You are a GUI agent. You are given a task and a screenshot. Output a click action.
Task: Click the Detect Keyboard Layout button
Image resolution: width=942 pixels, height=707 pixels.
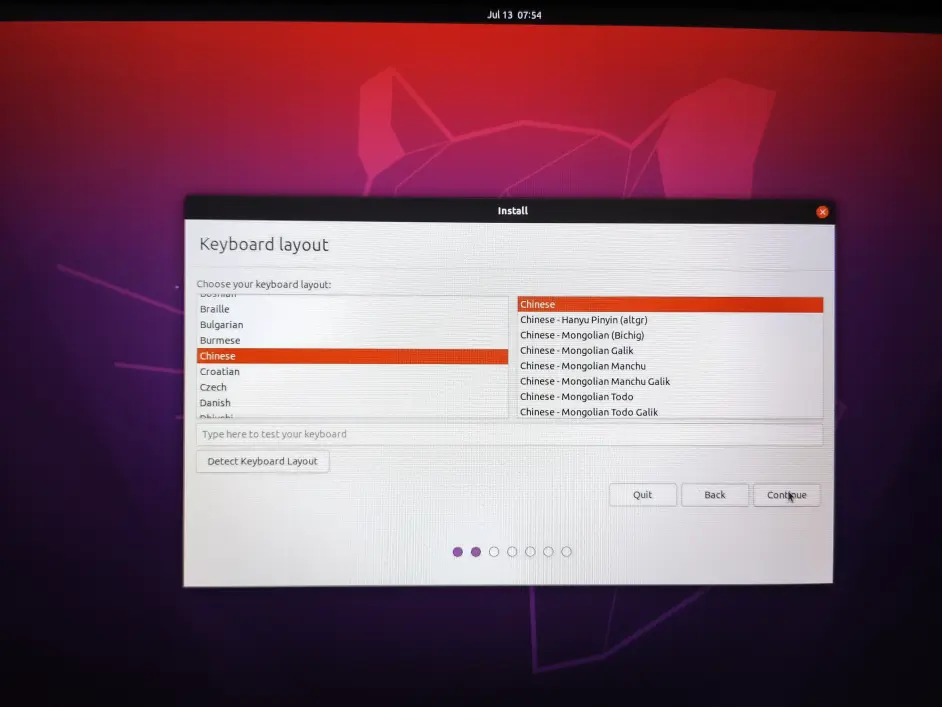point(263,461)
